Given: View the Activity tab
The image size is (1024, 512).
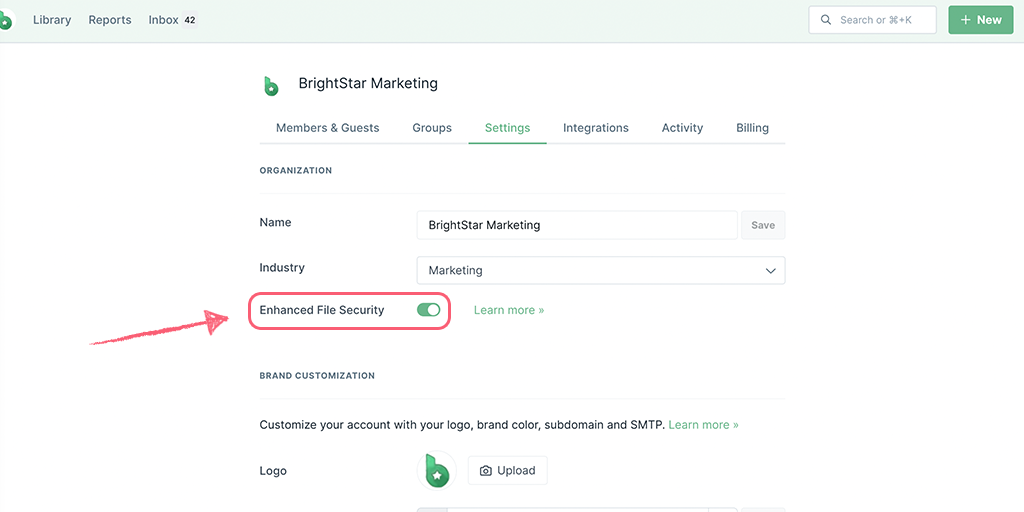Looking at the screenshot, I should (682, 128).
